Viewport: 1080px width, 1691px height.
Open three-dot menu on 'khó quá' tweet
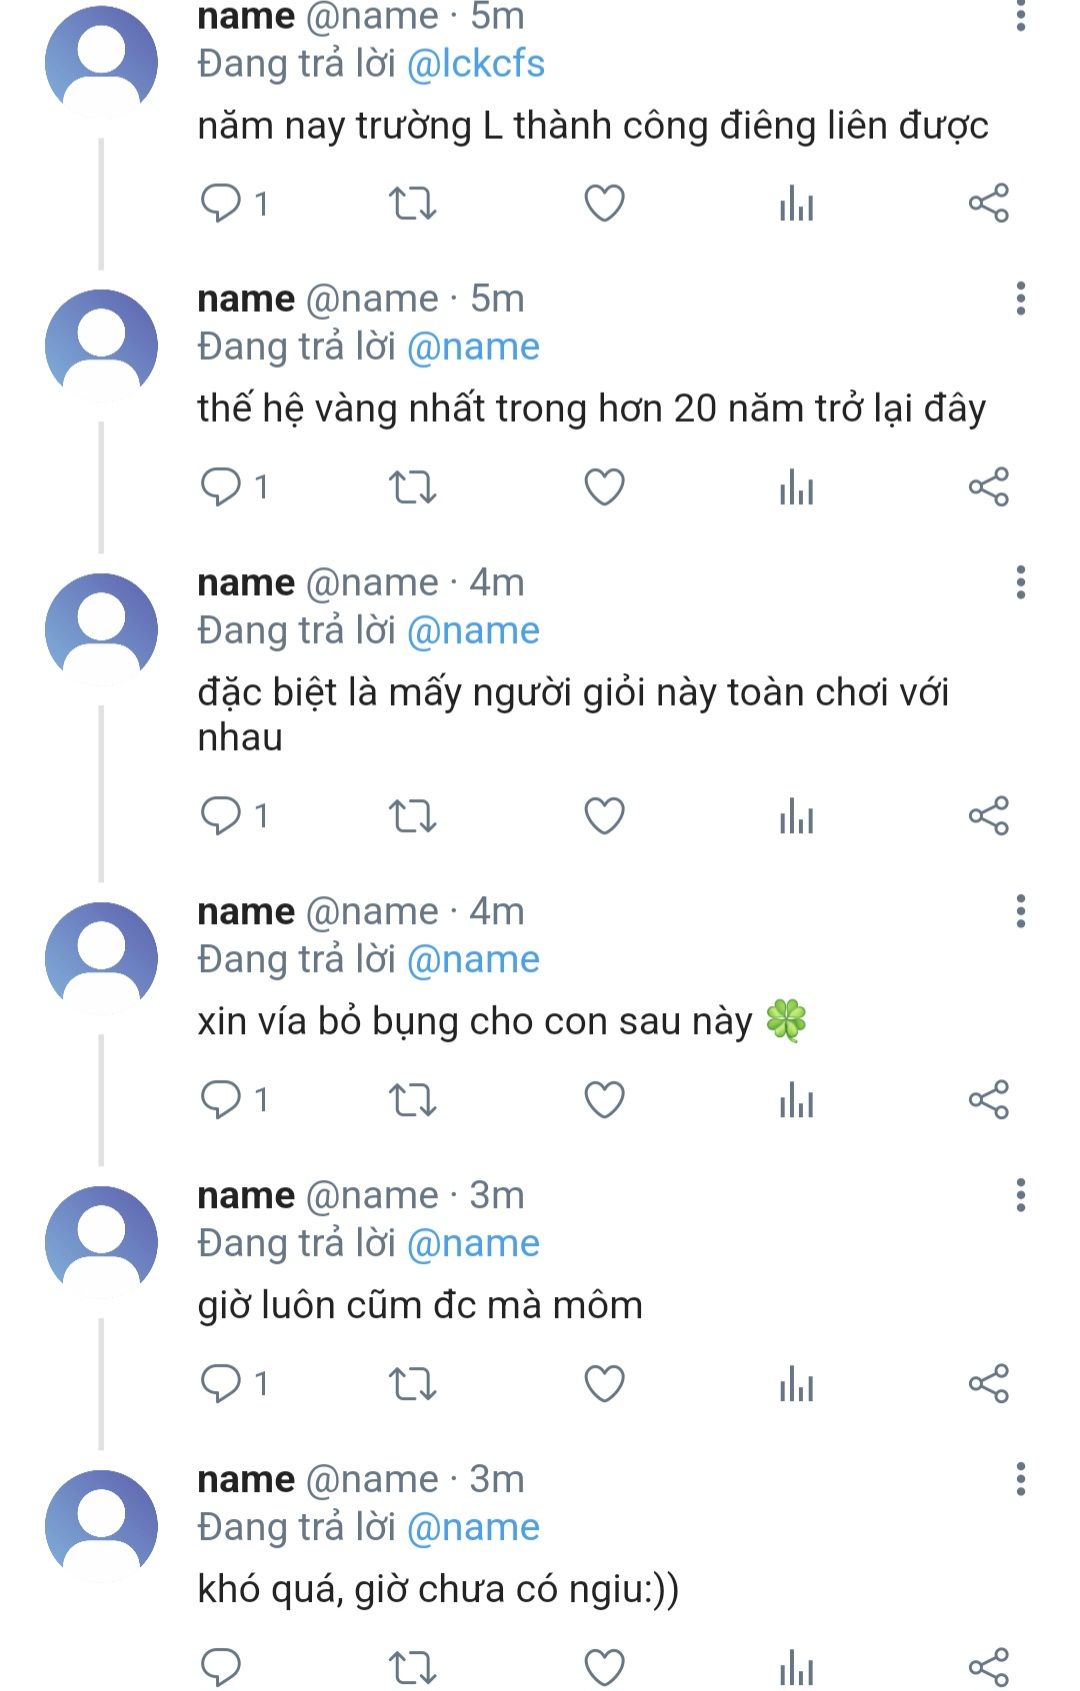point(1020,1480)
